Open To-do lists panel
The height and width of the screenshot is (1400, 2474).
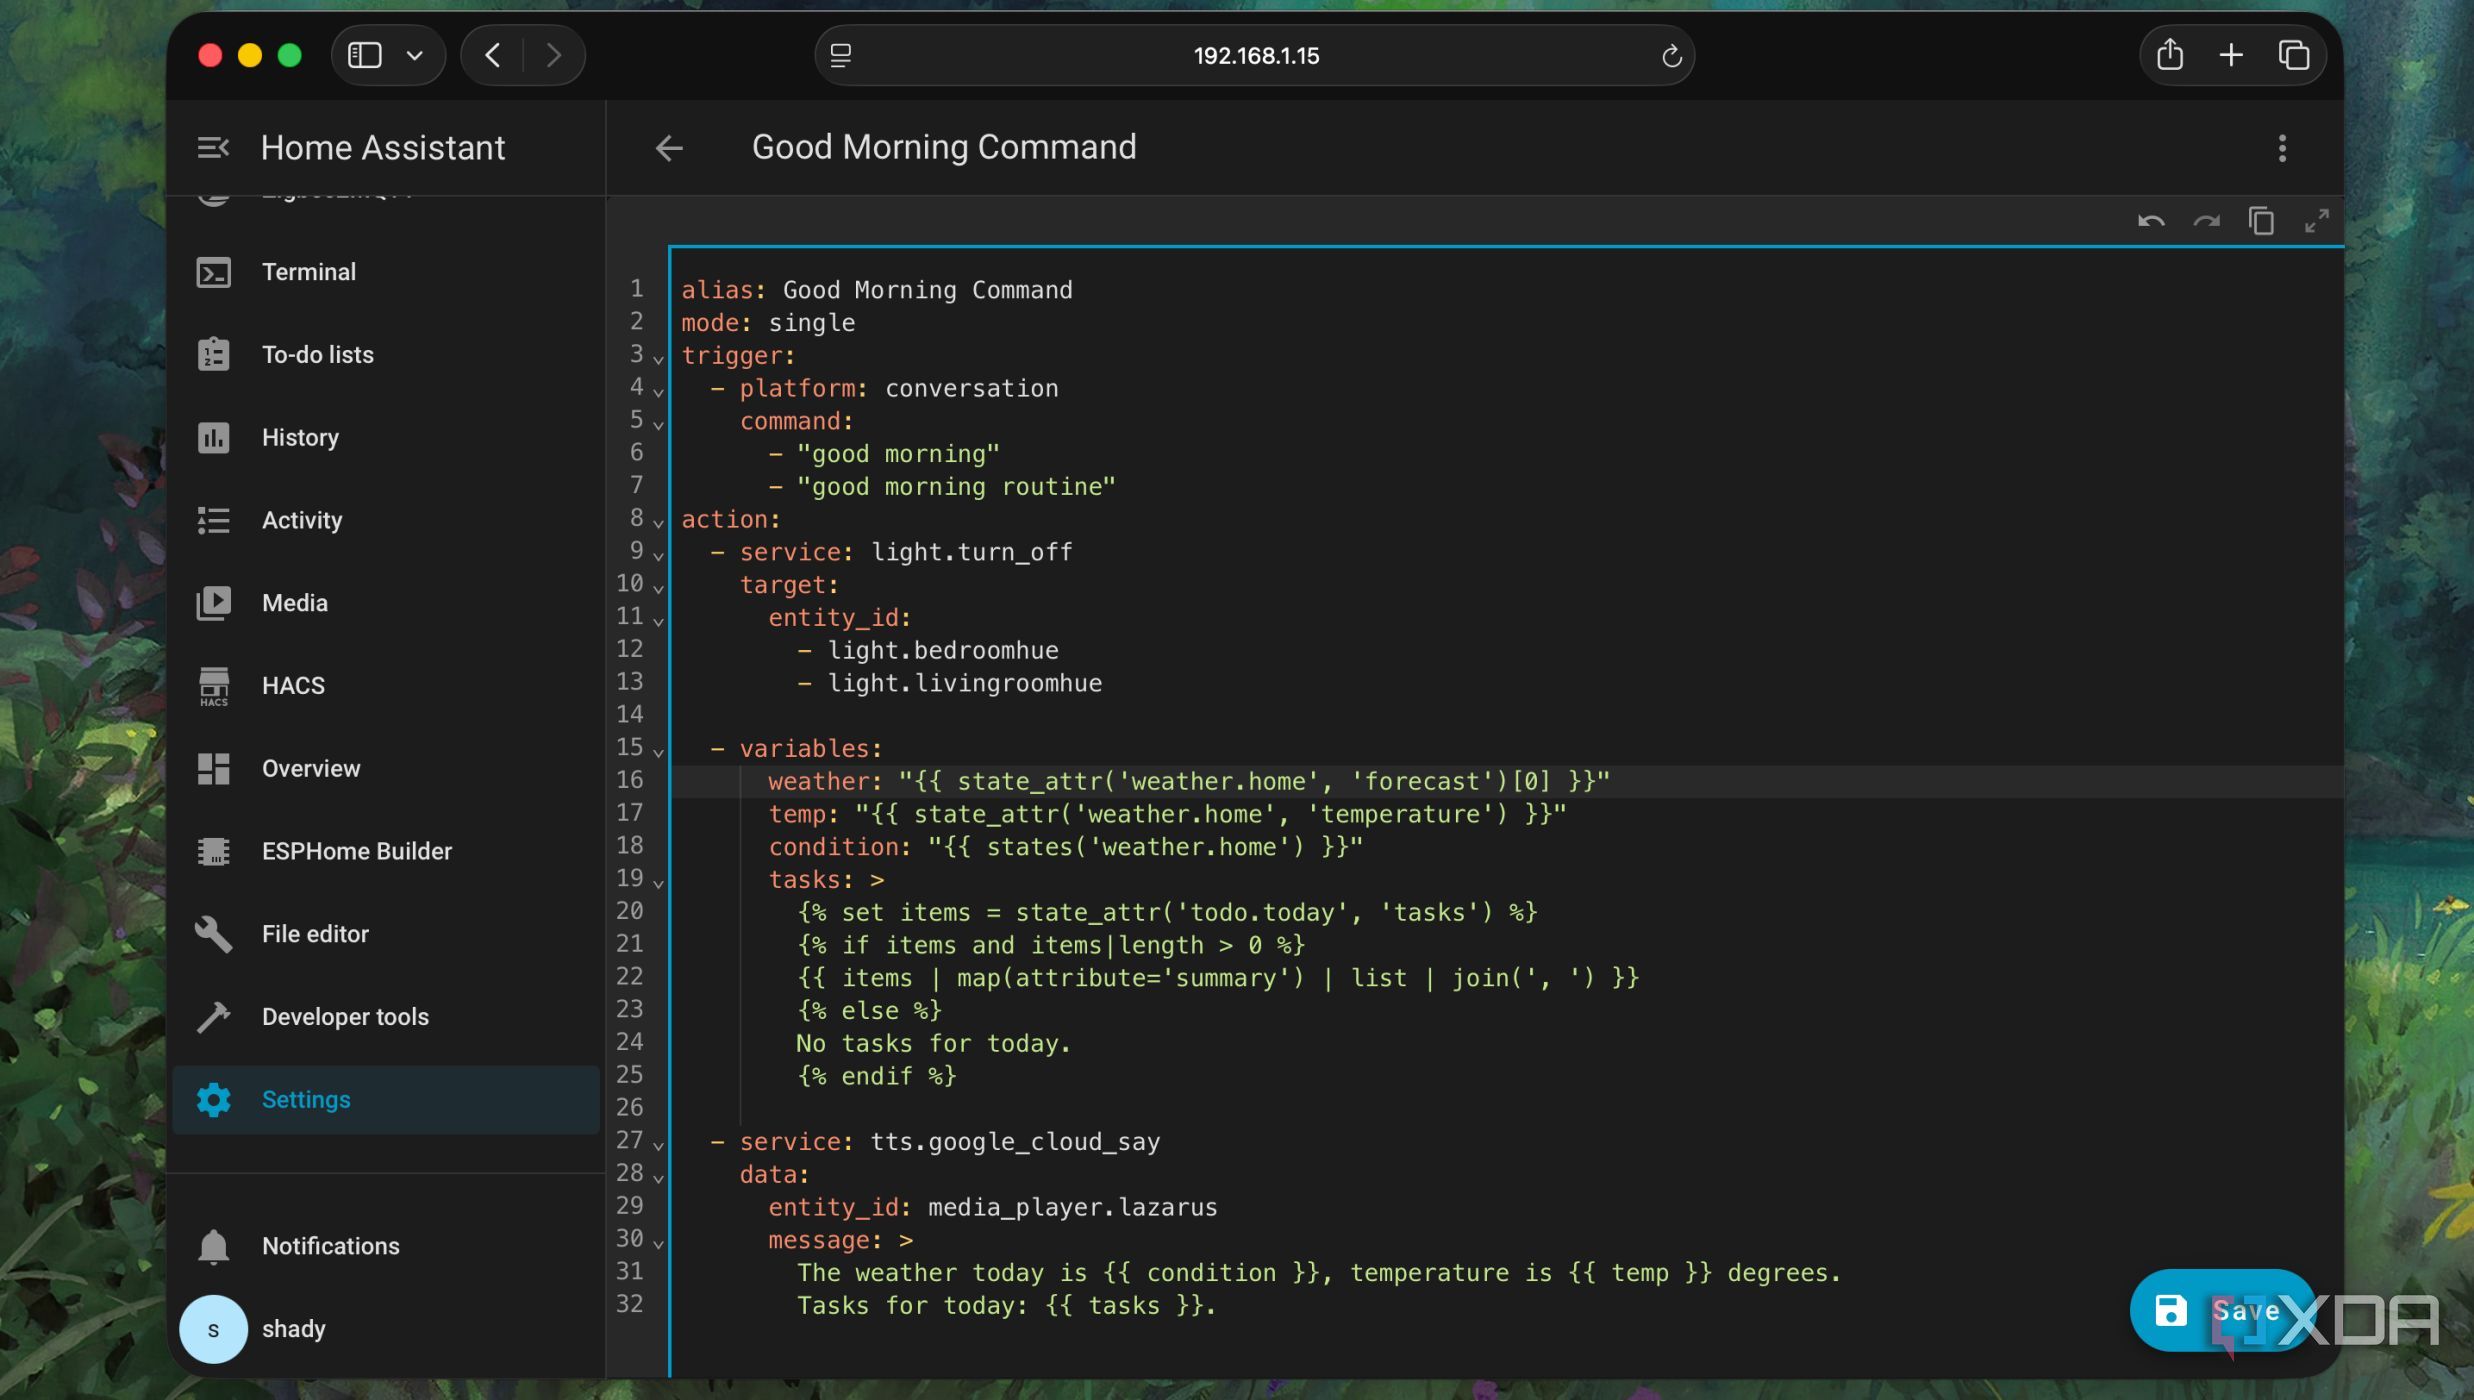point(386,355)
